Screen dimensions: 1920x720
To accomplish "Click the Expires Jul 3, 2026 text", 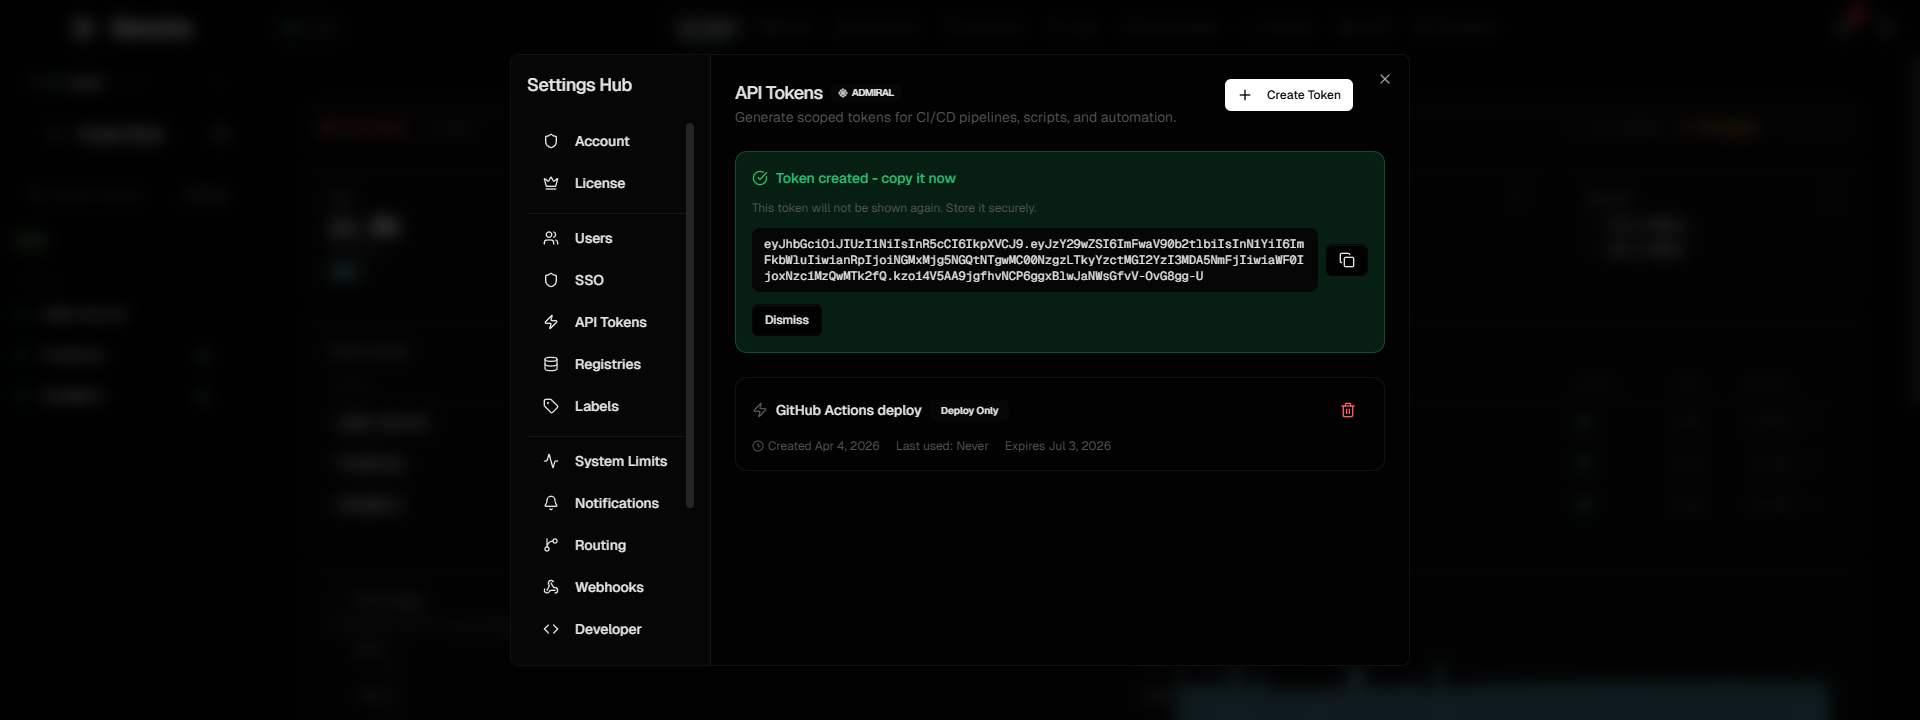I will tap(1058, 446).
